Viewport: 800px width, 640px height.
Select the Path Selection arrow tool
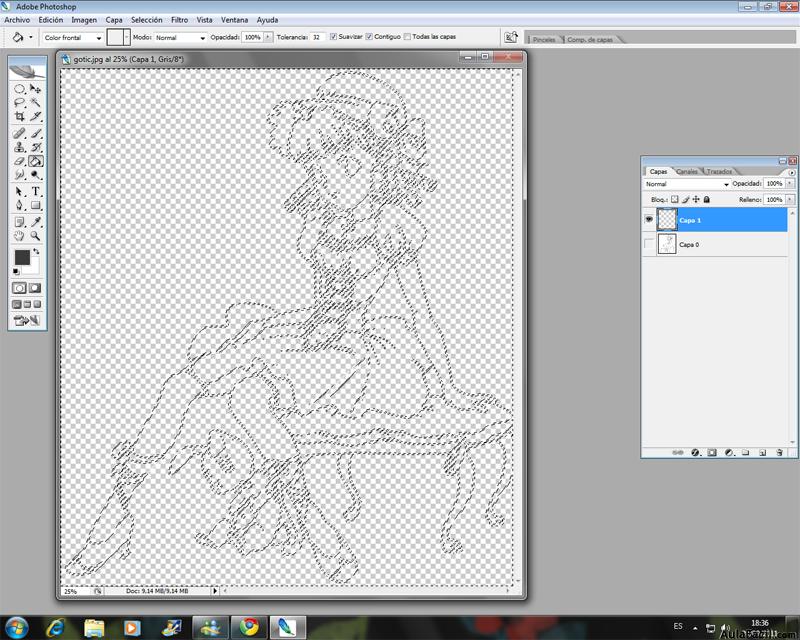click(x=19, y=192)
